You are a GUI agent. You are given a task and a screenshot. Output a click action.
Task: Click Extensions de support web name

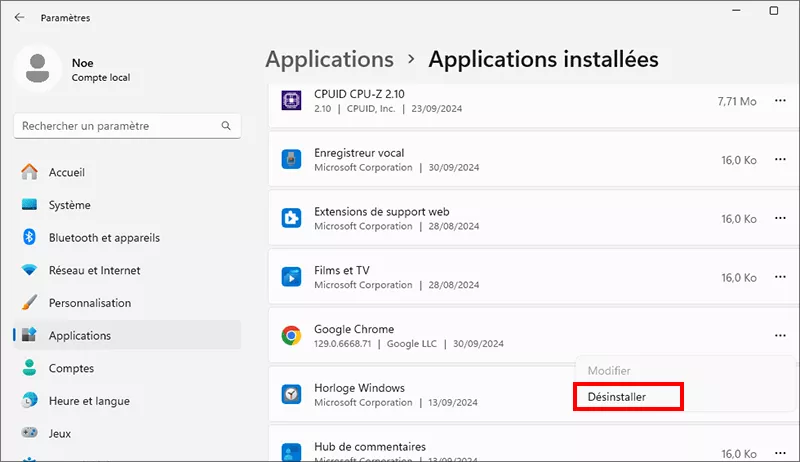(x=382, y=212)
